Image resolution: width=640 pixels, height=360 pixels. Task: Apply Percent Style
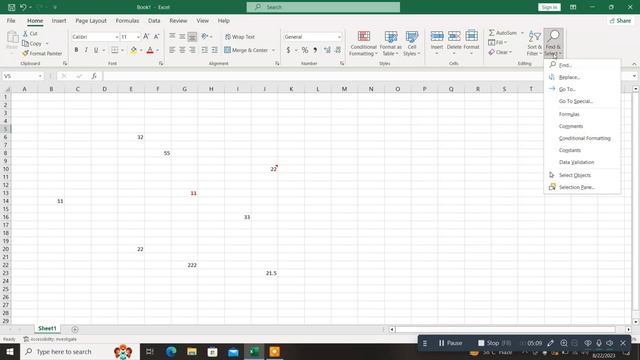(305, 50)
